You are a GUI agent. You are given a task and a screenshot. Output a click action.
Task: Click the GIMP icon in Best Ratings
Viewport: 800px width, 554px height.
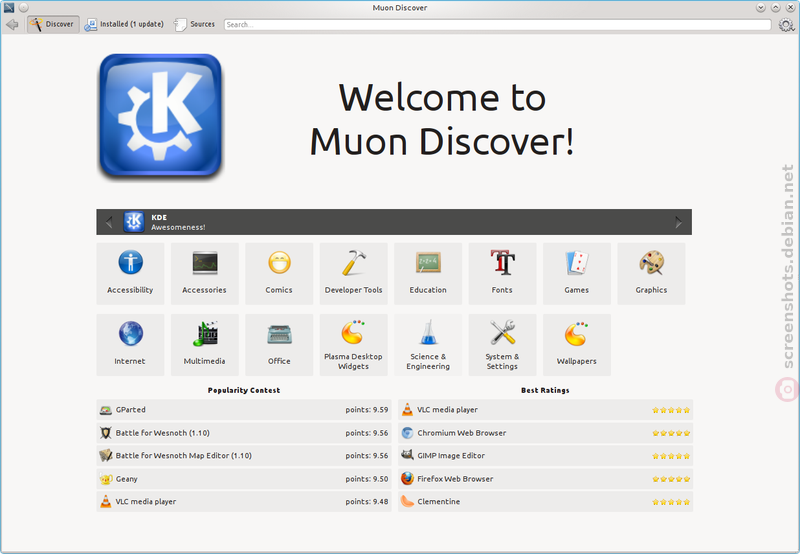pos(407,455)
